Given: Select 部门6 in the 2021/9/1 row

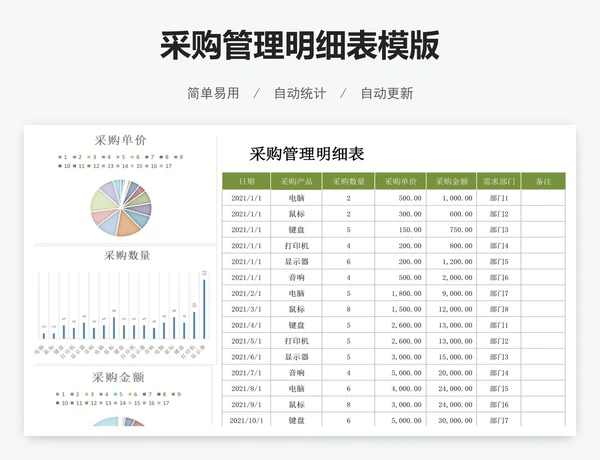Looking at the screenshot, I should coord(499,405).
